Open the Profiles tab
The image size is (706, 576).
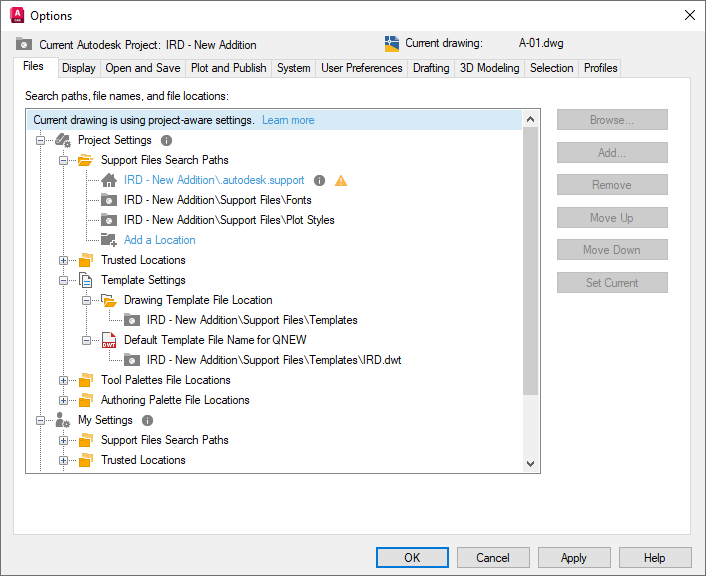point(600,68)
